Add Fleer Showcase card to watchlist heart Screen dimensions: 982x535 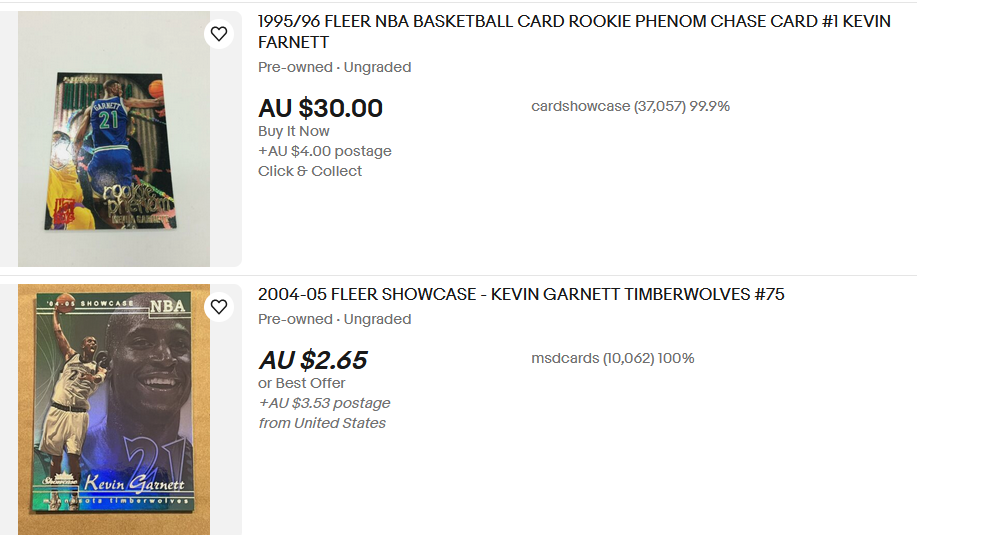click(219, 307)
